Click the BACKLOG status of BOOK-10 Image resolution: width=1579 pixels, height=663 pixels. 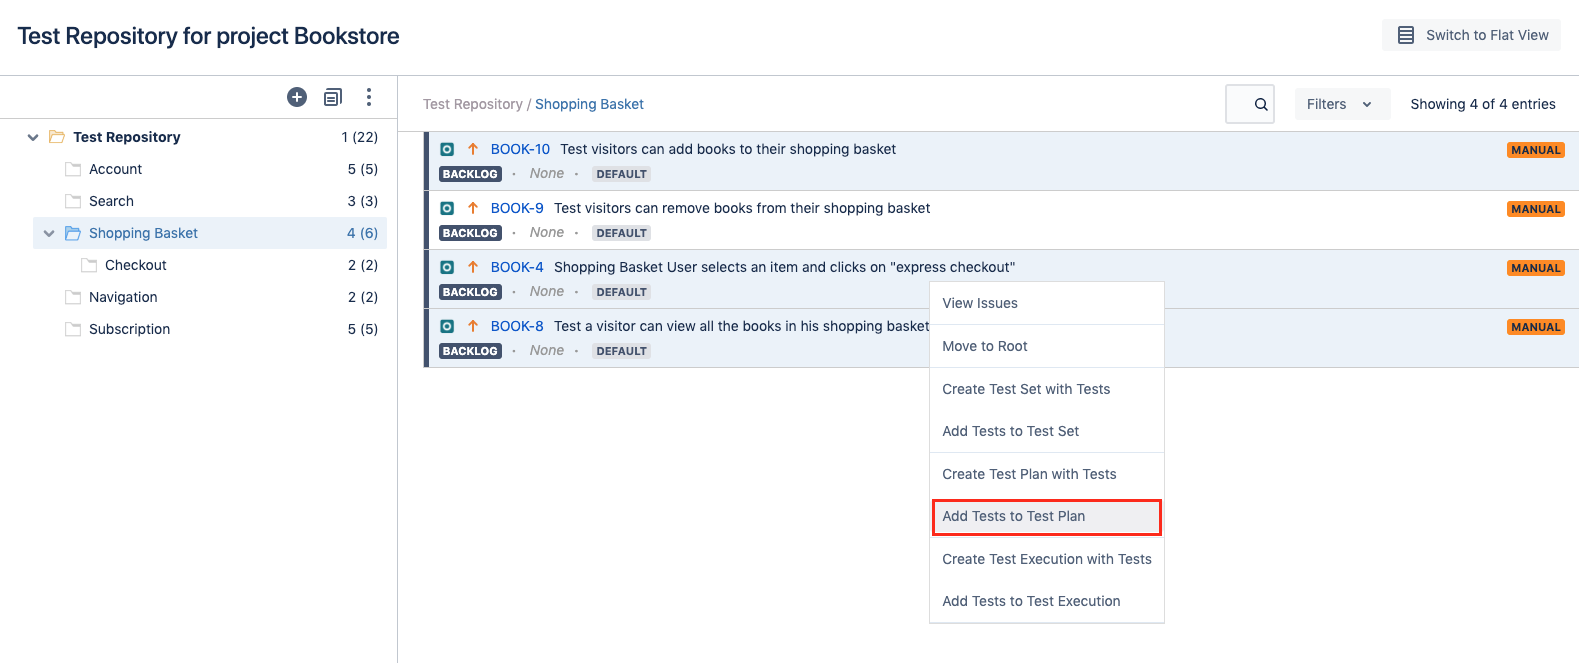click(x=470, y=174)
